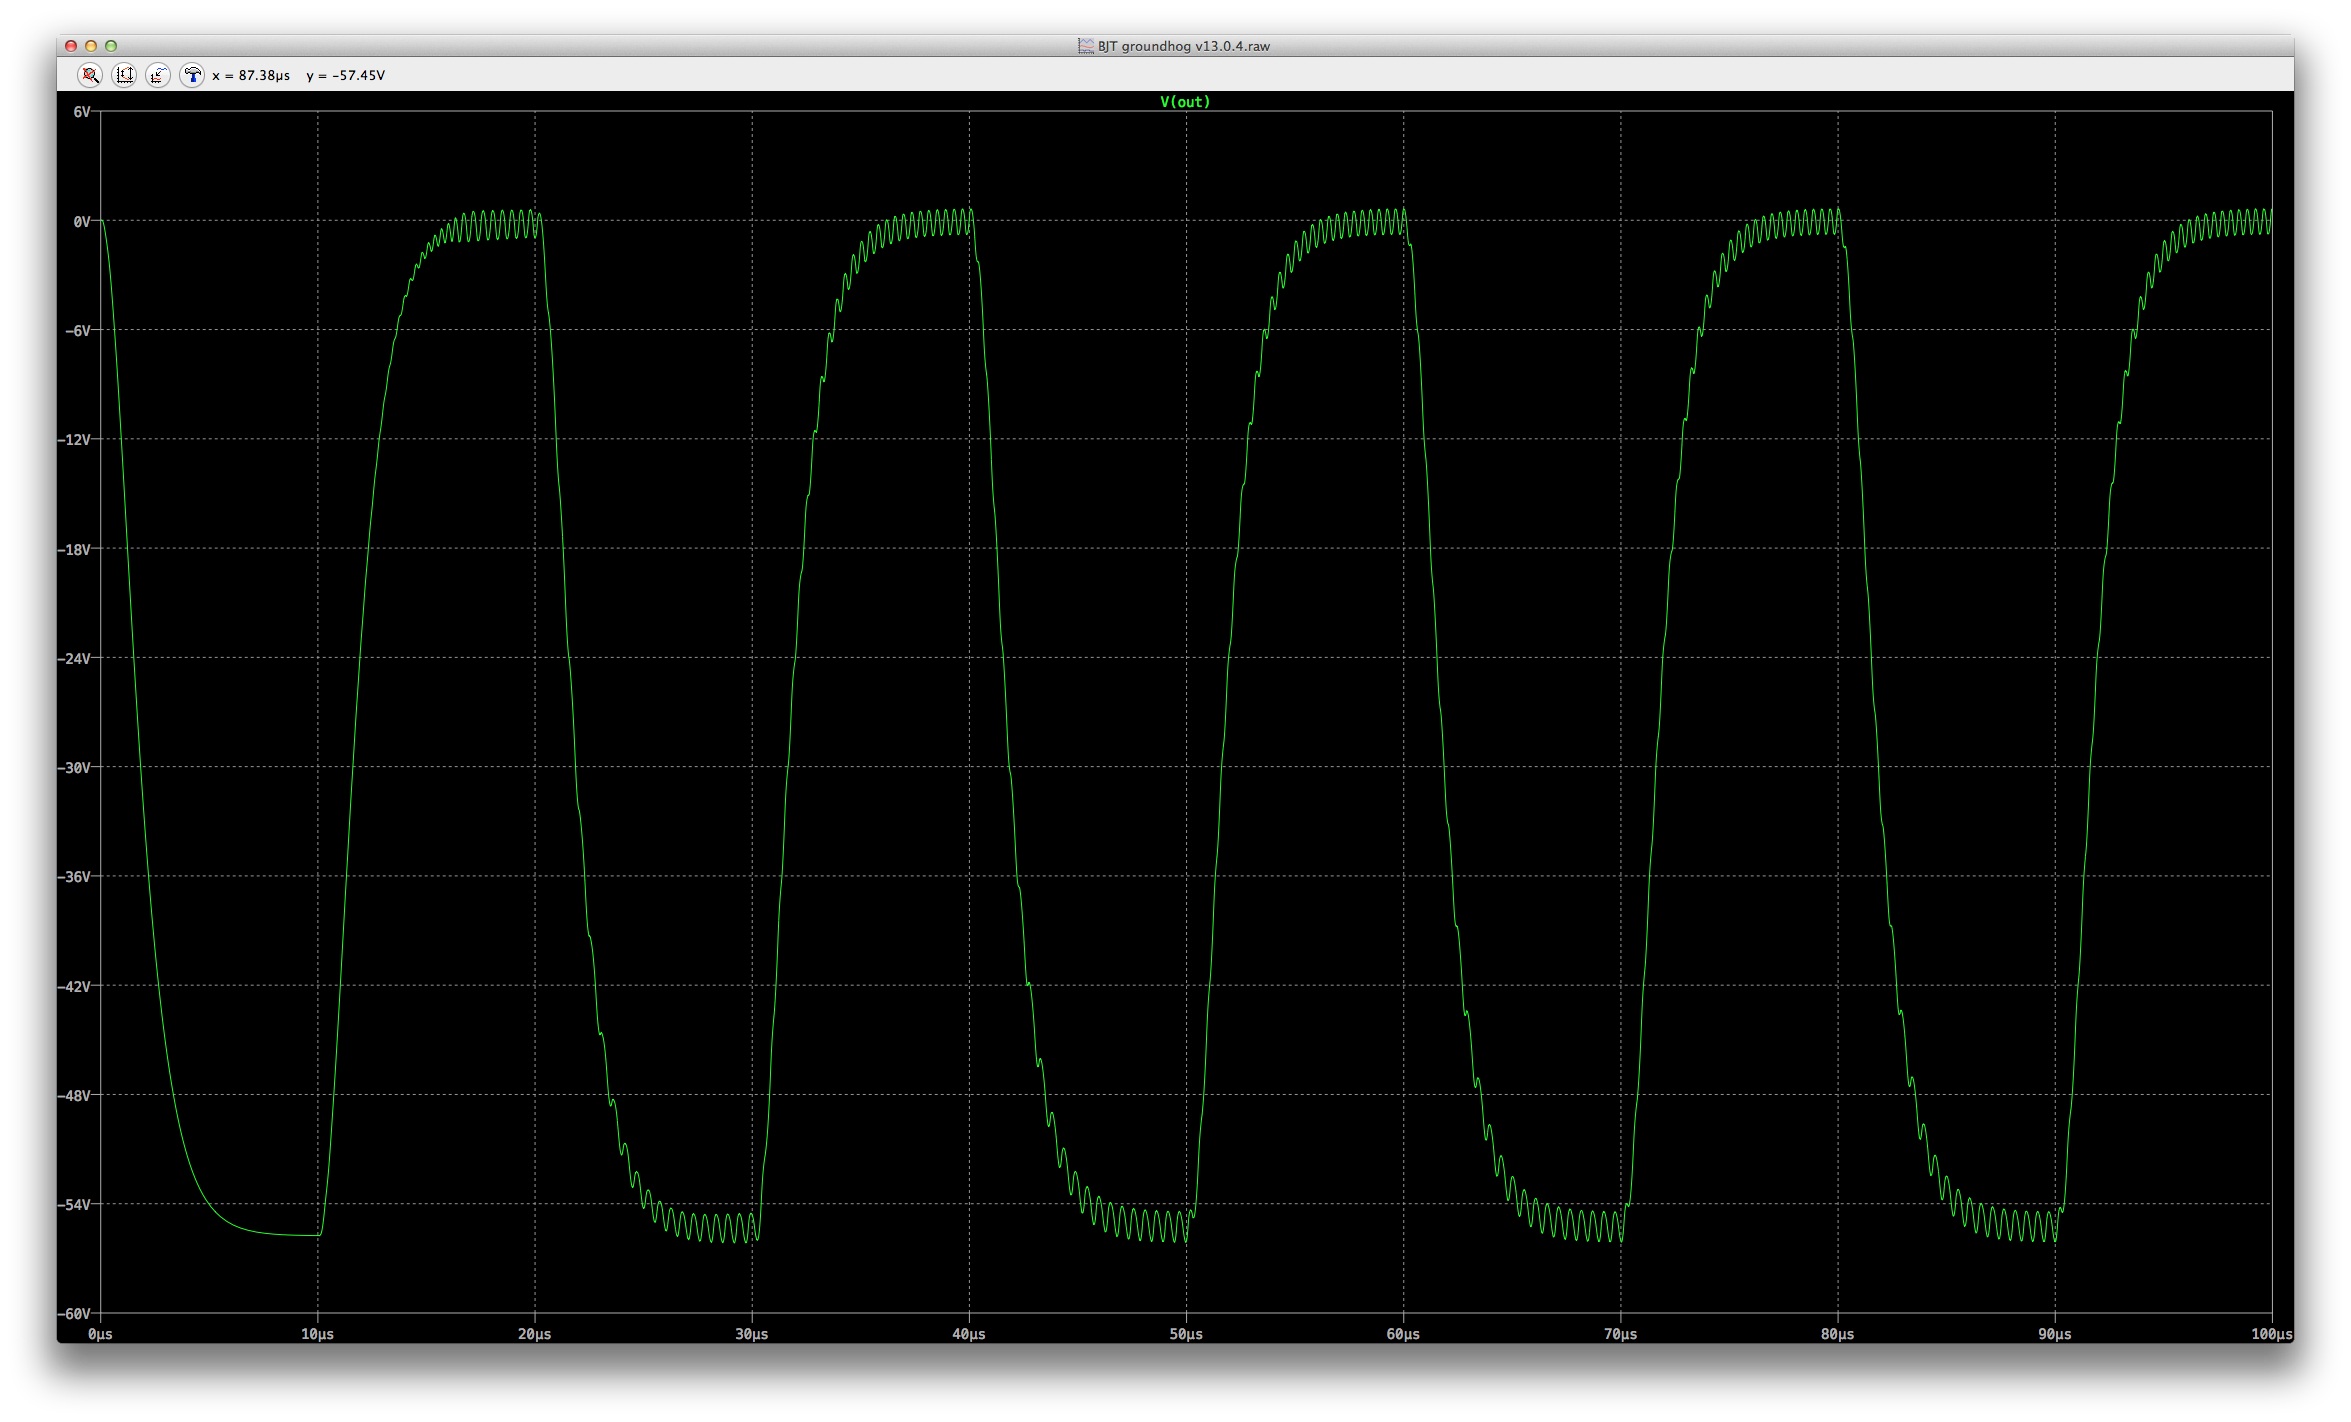Click the -60V vertical axis label
The image size is (2351, 1422).
[x=75, y=1314]
